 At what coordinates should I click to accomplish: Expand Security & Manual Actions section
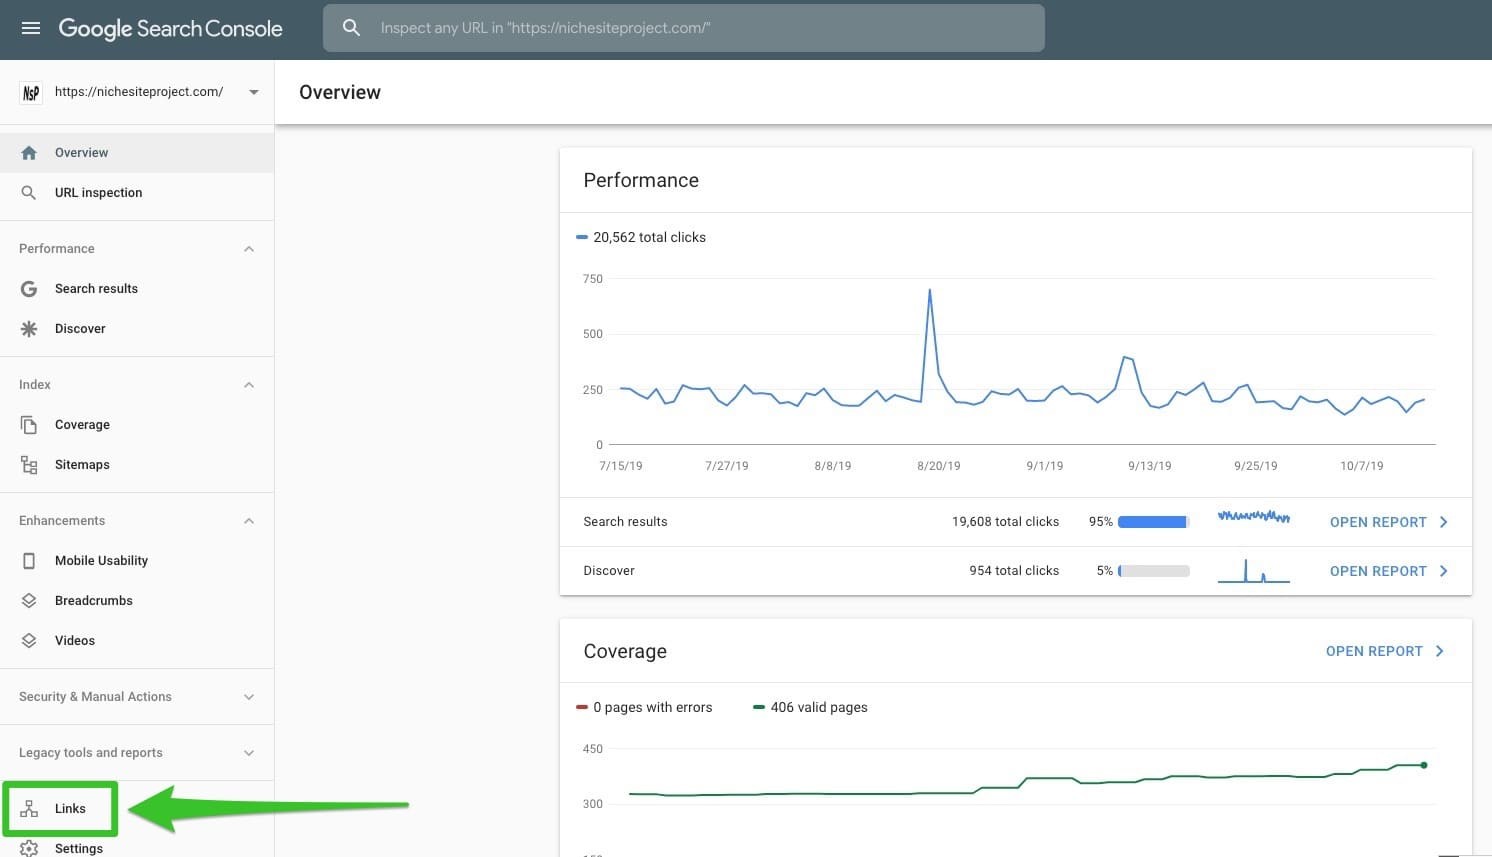click(x=249, y=697)
